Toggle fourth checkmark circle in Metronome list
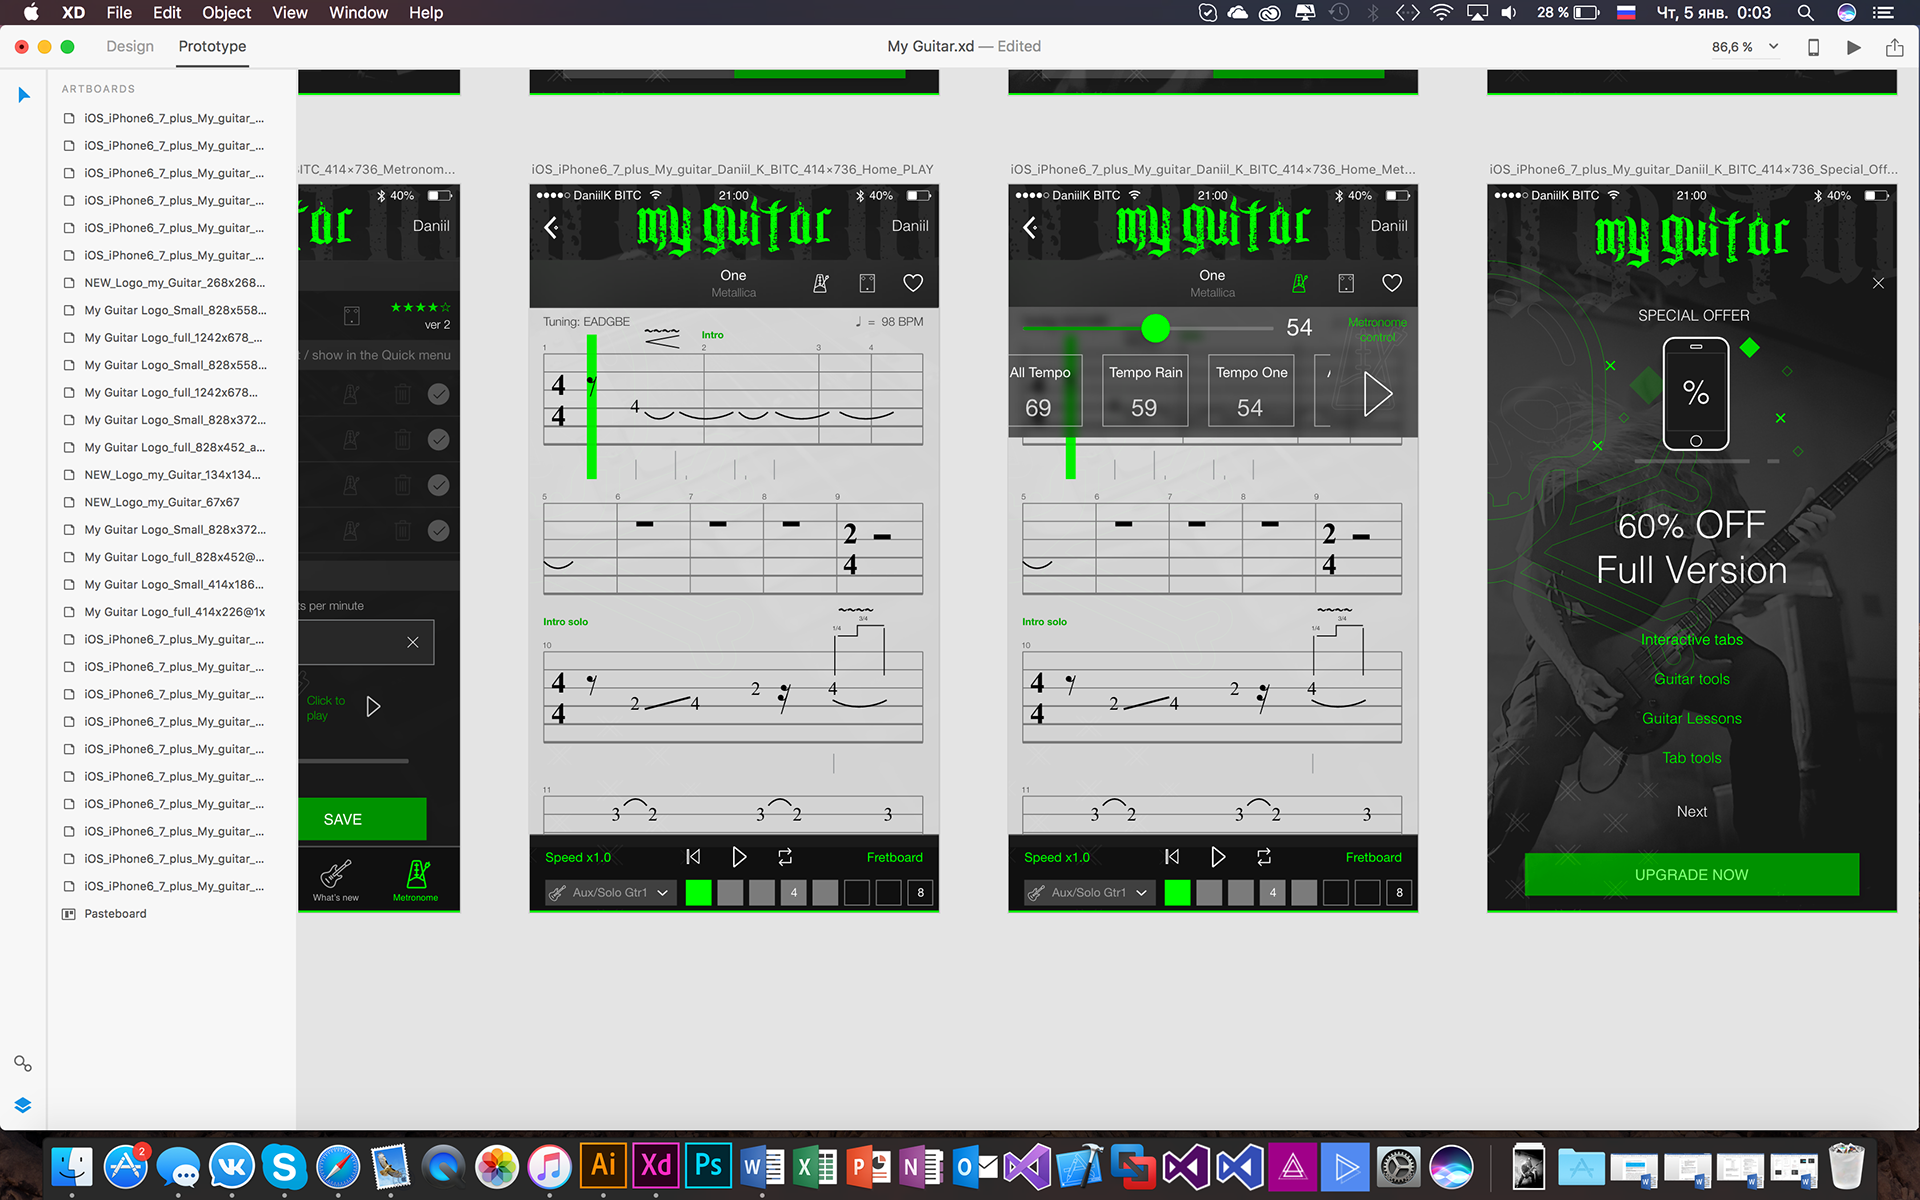Image resolution: width=1920 pixels, height=1200 pixels. coord(438,531)
